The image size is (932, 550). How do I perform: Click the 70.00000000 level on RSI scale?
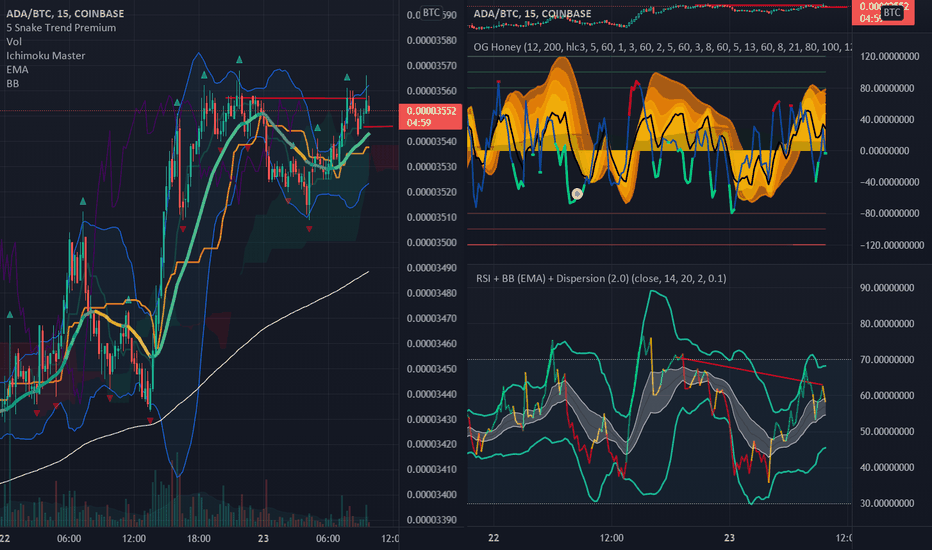coord(887,360)
